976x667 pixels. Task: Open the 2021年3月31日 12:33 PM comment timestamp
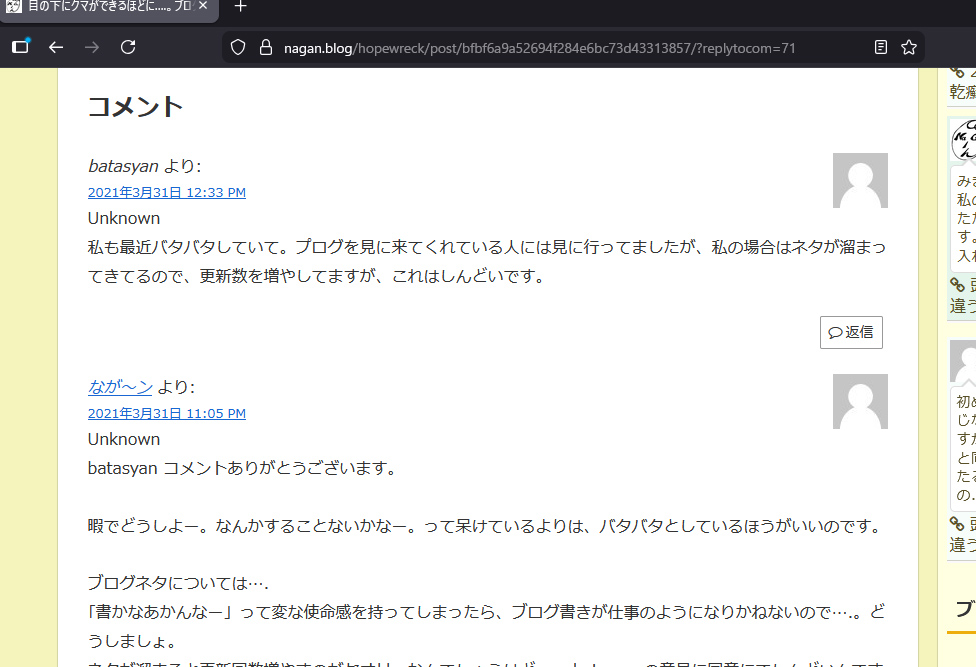tap(166, 192)
